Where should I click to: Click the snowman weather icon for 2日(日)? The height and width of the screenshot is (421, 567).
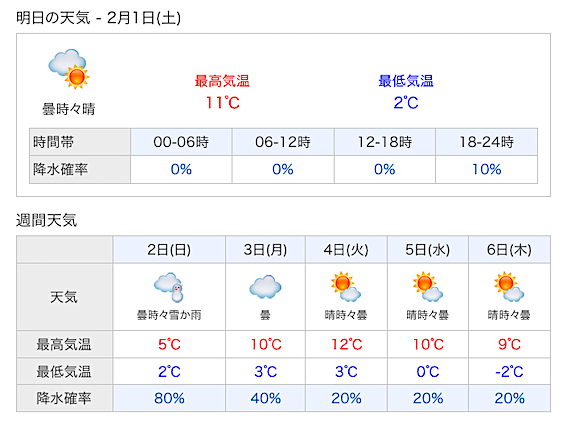click(169, 287)
